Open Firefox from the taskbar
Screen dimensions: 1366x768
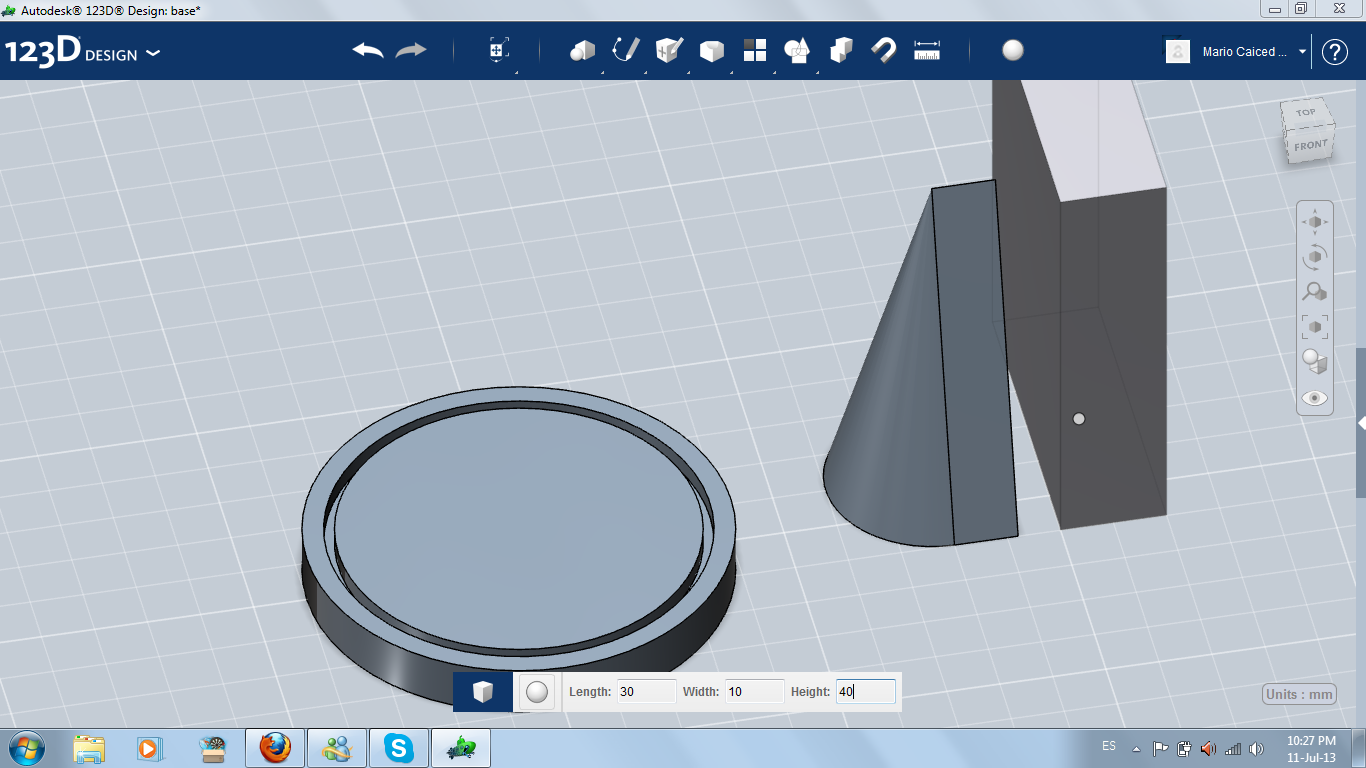click(275, 748)
